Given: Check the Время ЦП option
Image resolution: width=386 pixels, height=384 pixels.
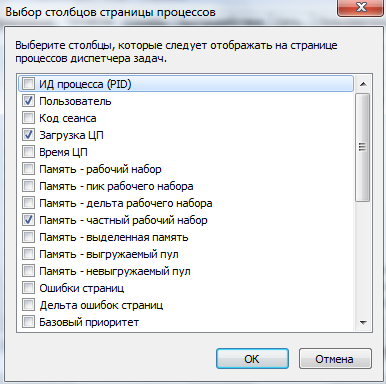Looking at the screenshot, I should (28, 152).
